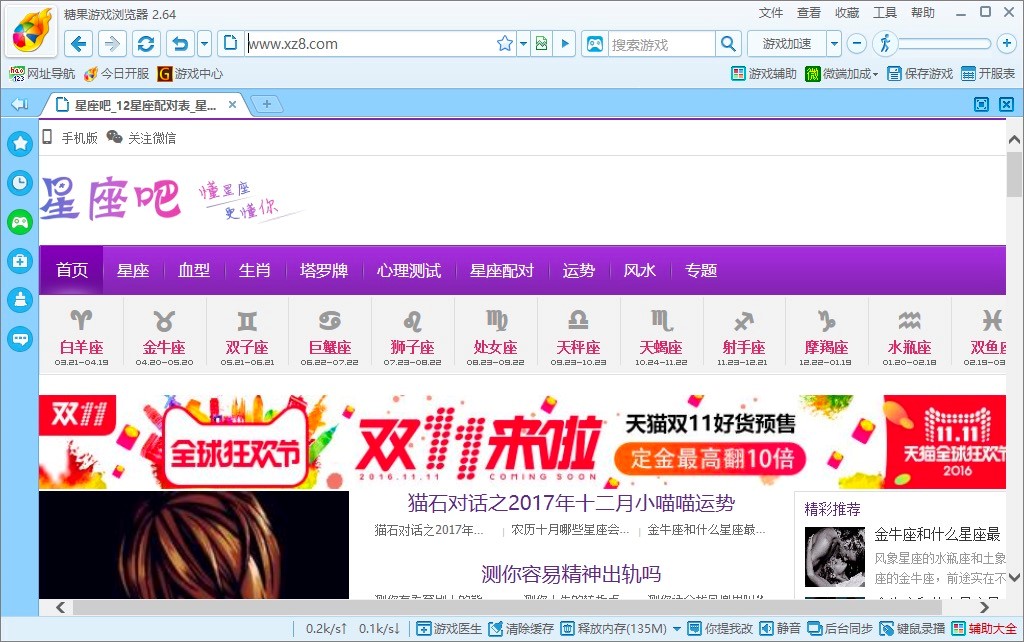The width and height of the screenshot is (1024, 642).
Task: Open 白羊座 zodiac sign
Action: [x=82, y=337]
